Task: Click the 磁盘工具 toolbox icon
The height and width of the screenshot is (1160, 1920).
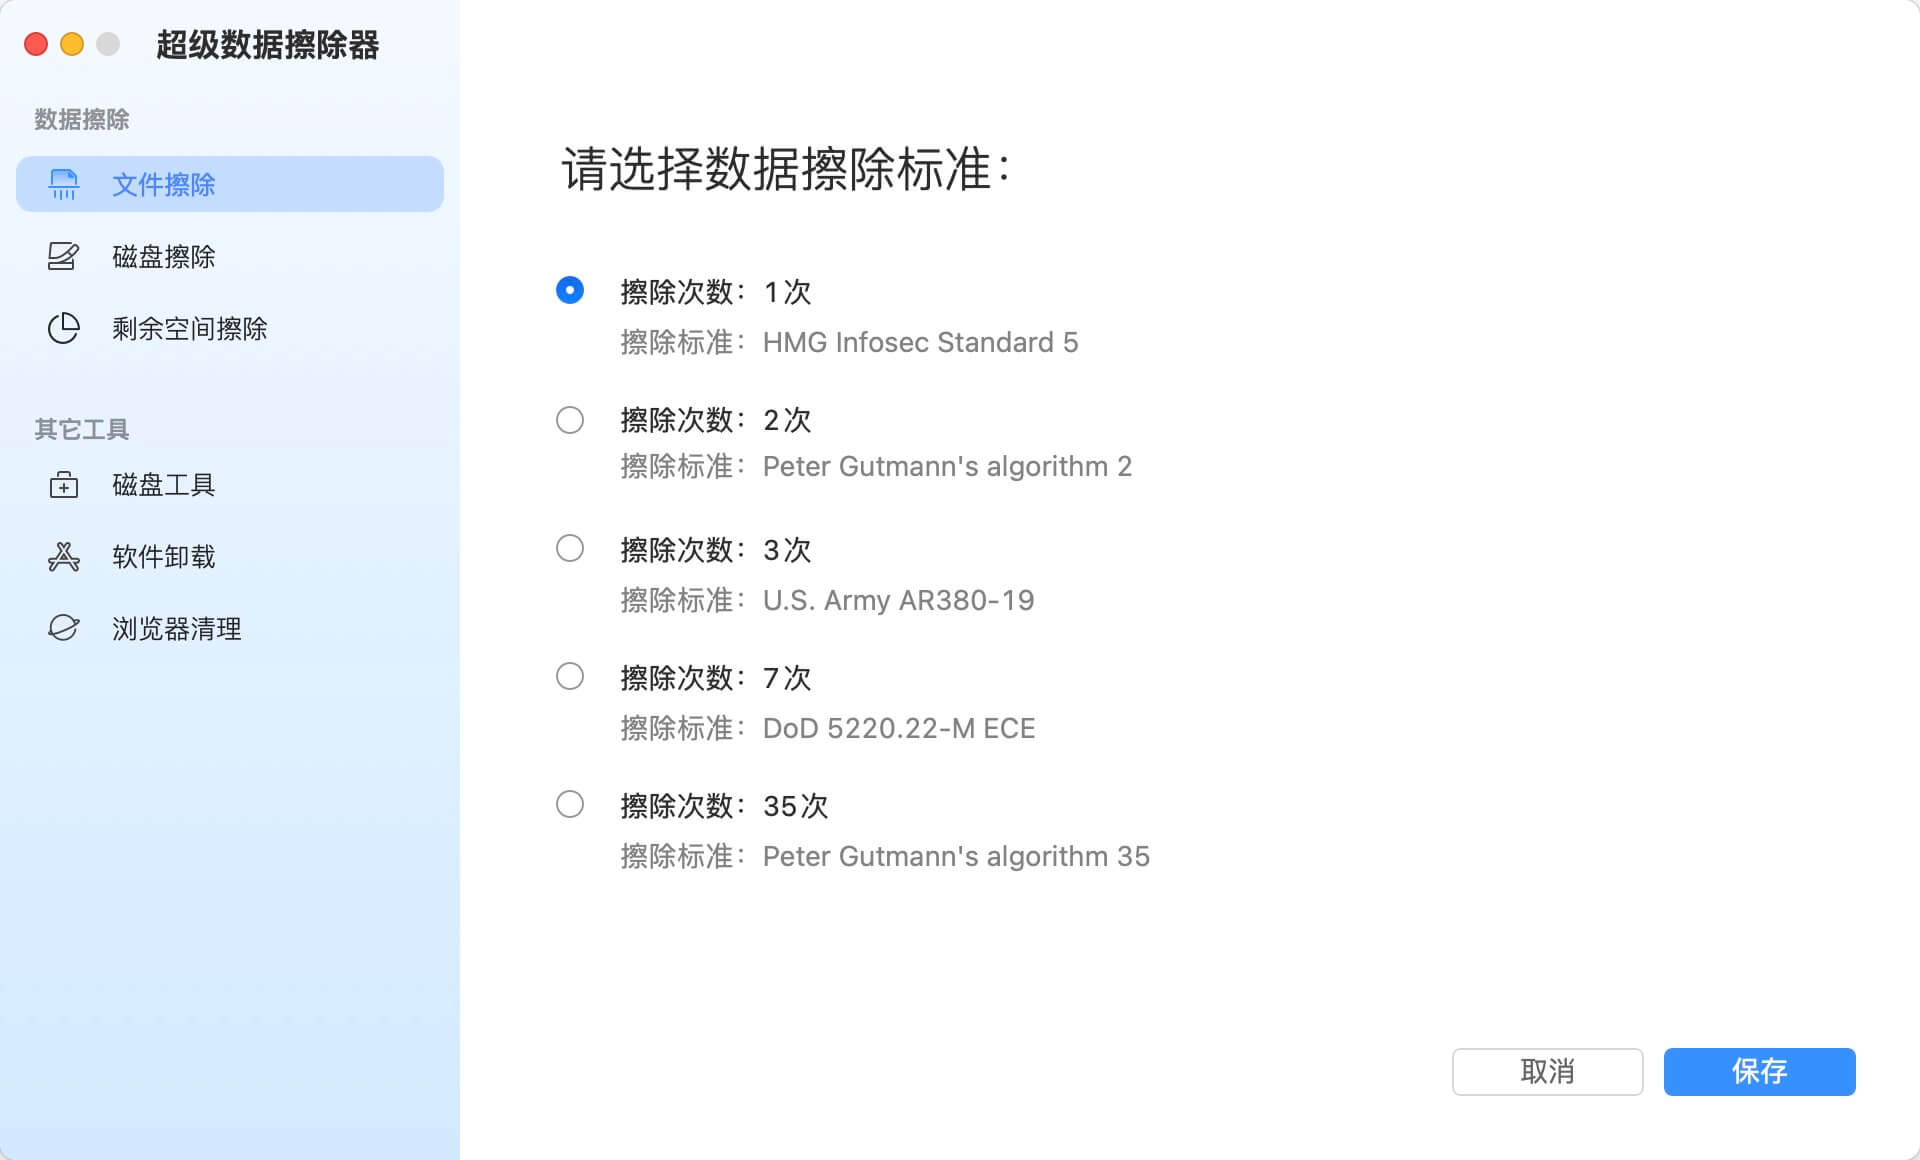Action: [x=63, y=485]
